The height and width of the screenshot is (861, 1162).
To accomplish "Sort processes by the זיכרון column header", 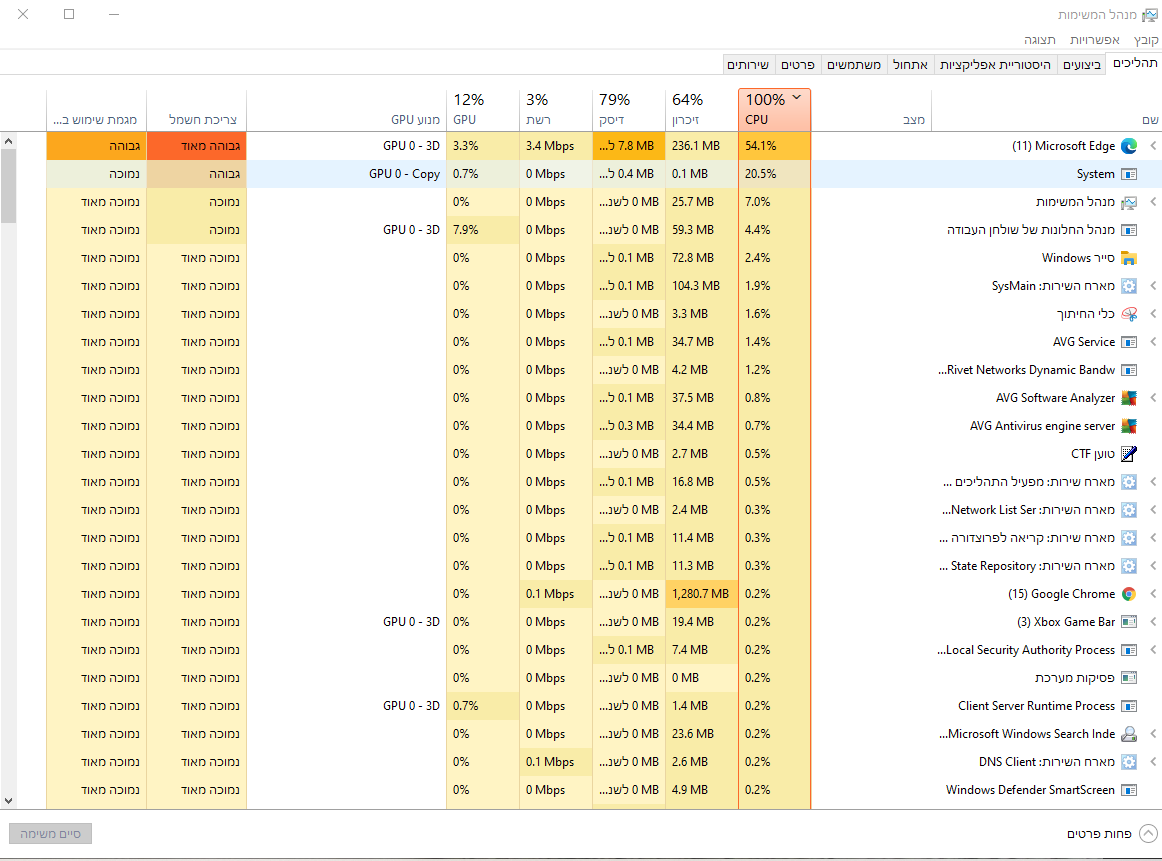I will [702, 110].
